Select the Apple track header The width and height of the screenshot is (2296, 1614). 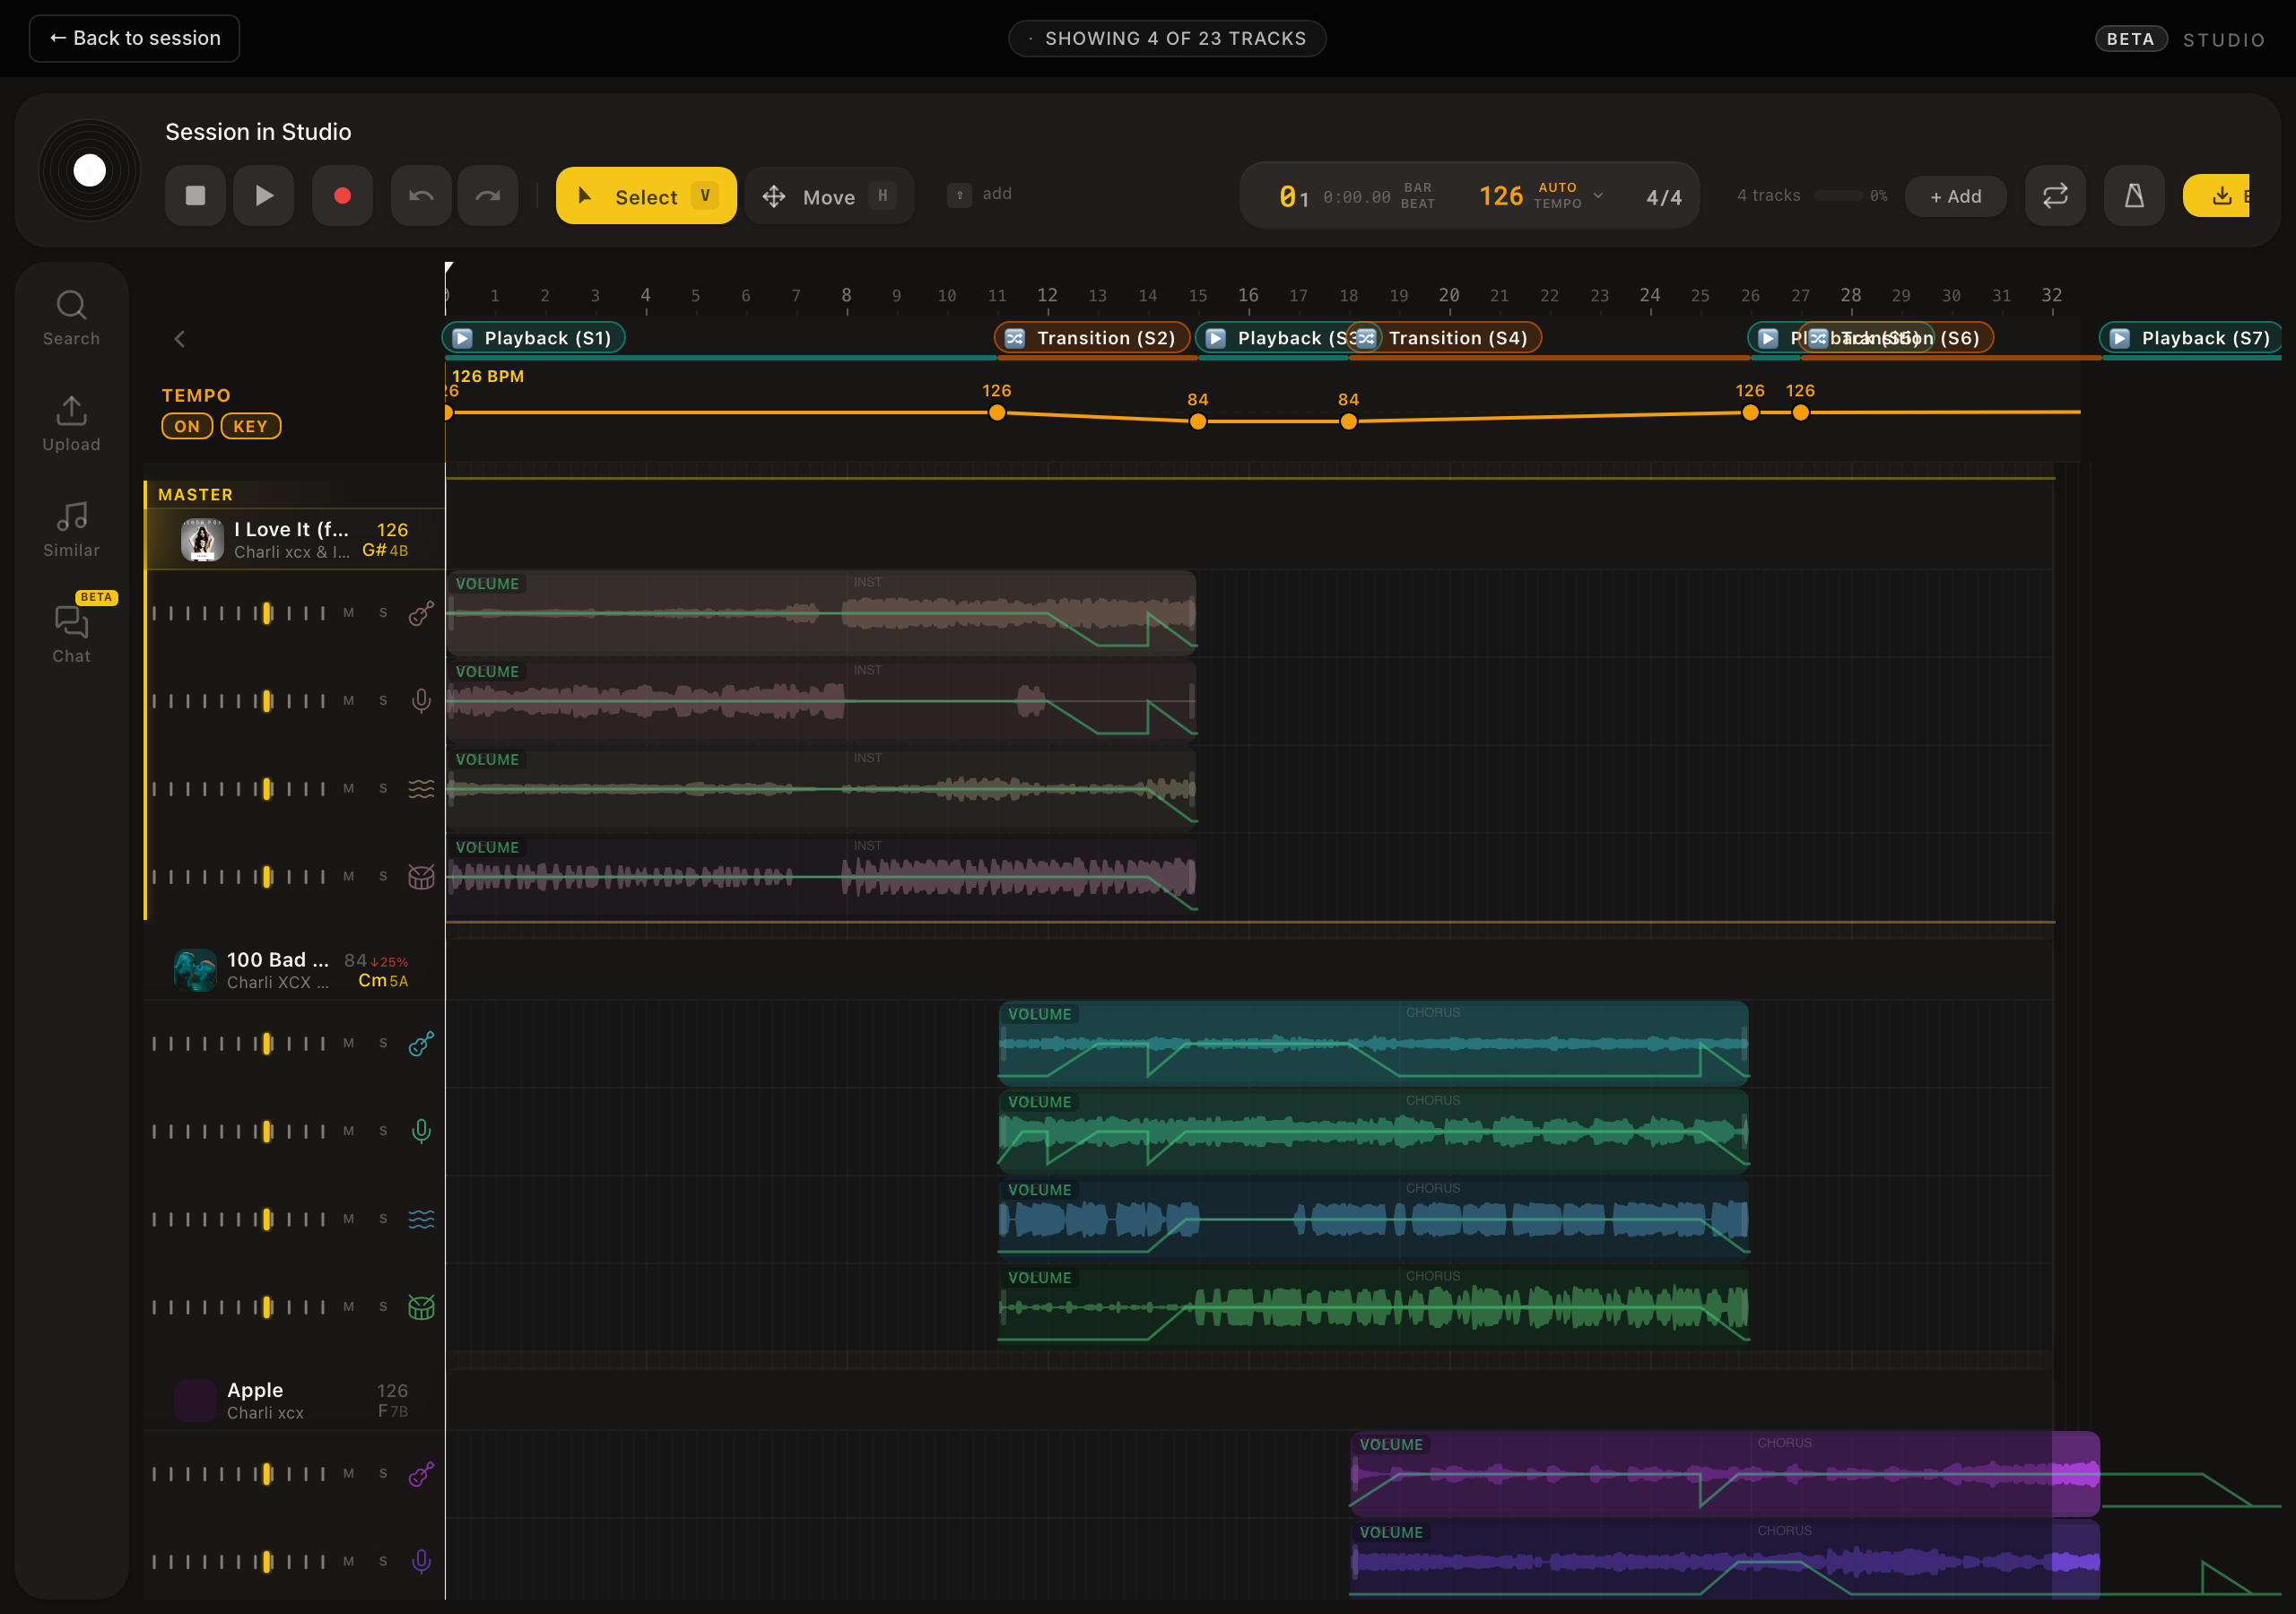coord(294,1400)
